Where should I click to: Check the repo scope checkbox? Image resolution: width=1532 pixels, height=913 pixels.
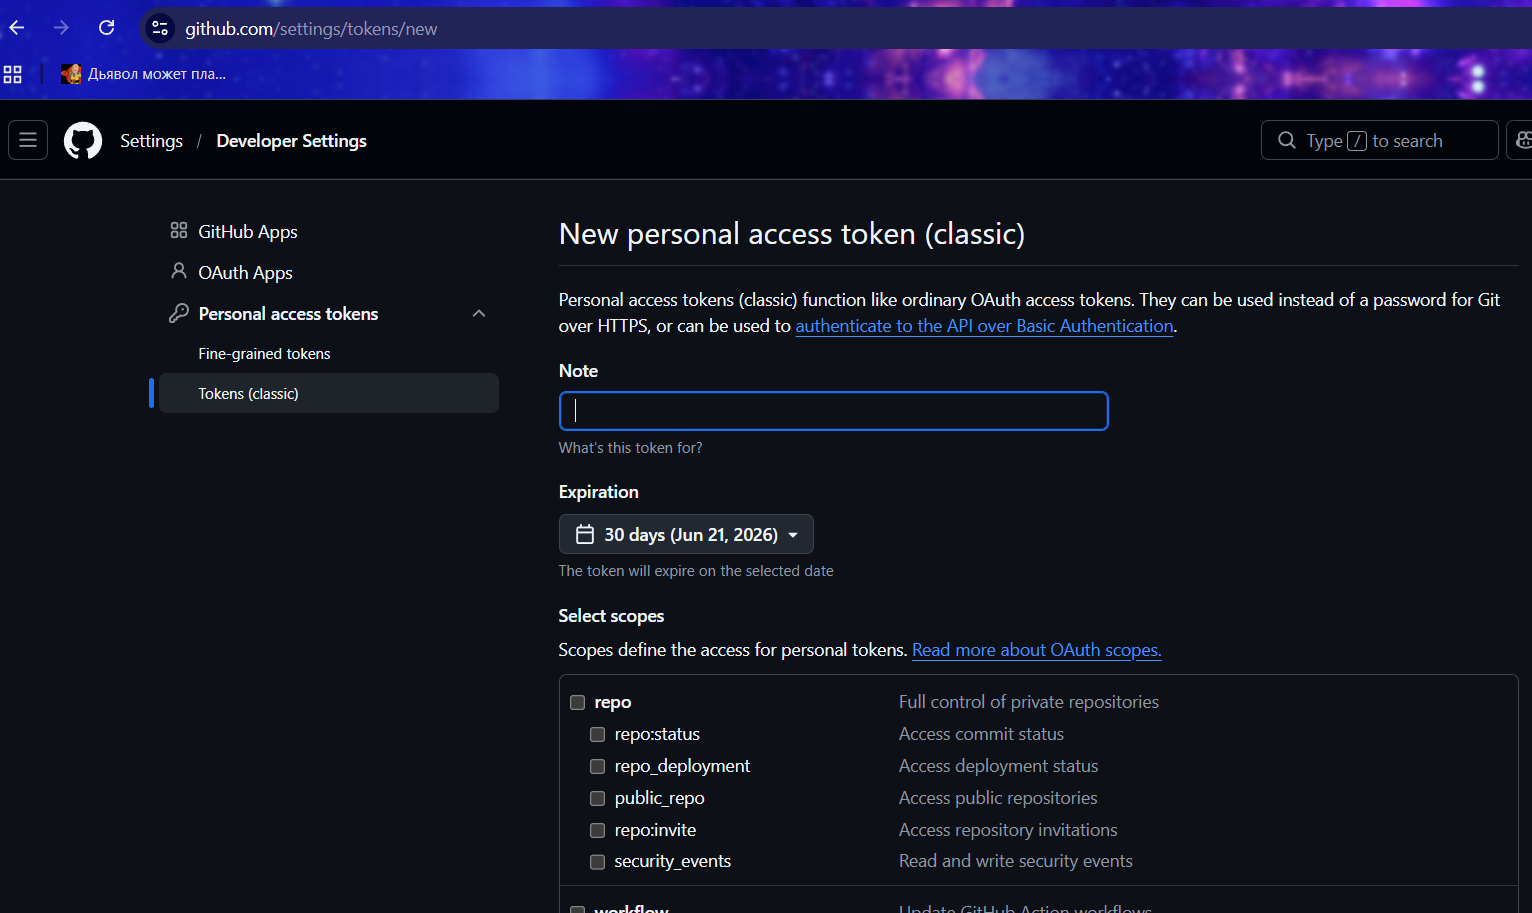click(577, 702)
